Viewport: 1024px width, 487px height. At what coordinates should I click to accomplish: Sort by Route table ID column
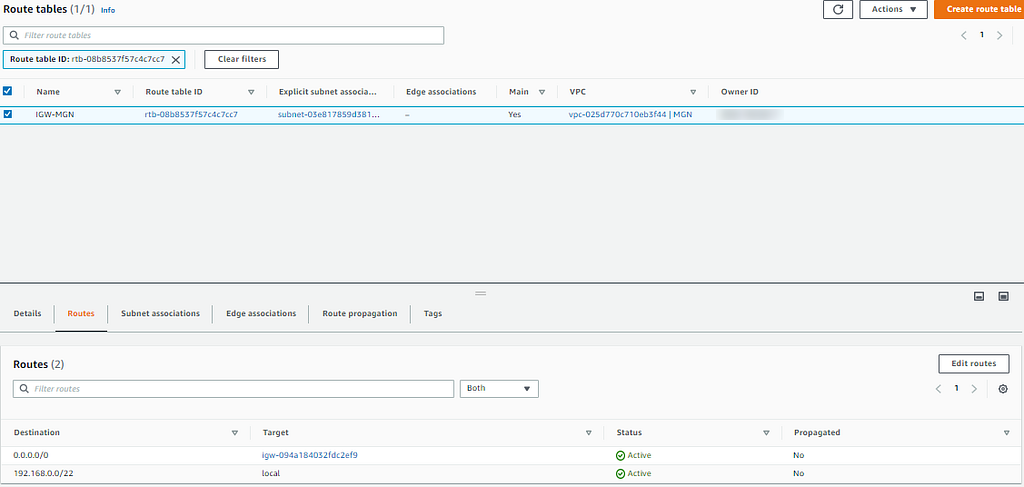[251, 92]
